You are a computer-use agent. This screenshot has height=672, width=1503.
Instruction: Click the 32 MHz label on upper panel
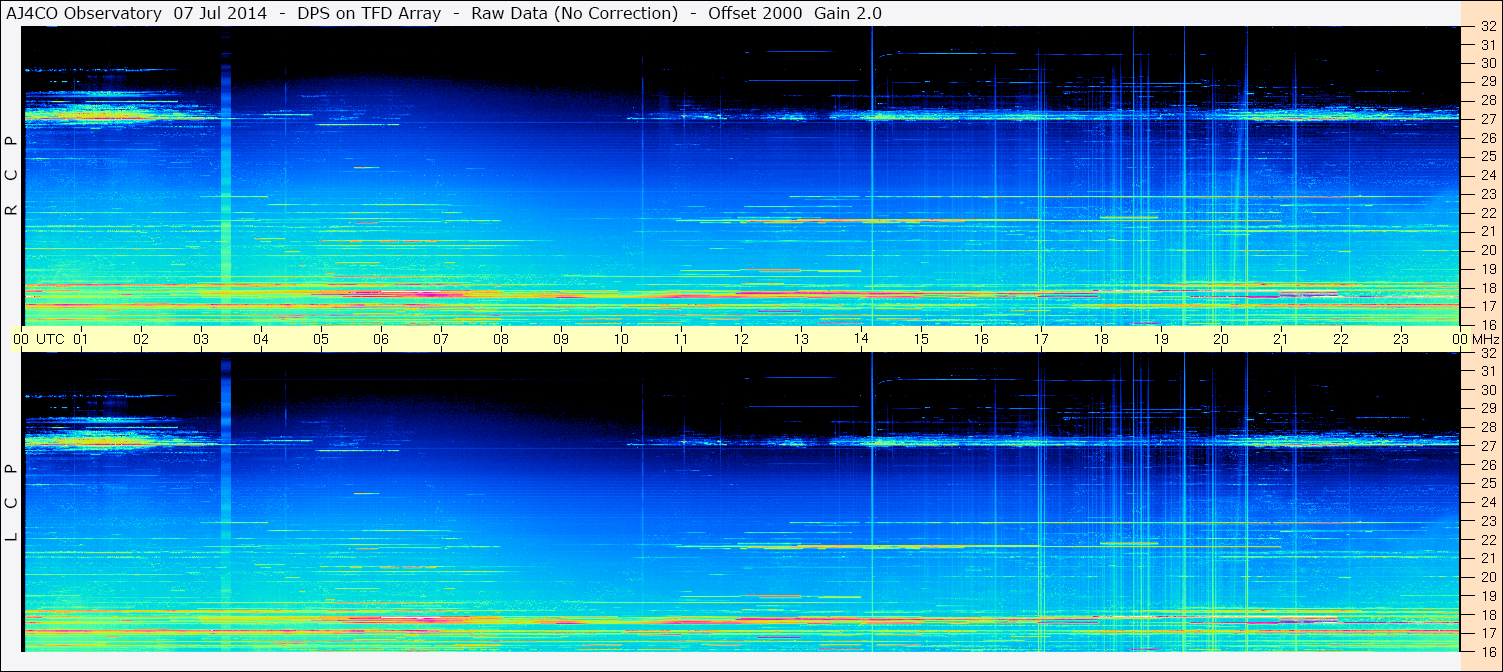1487,27
